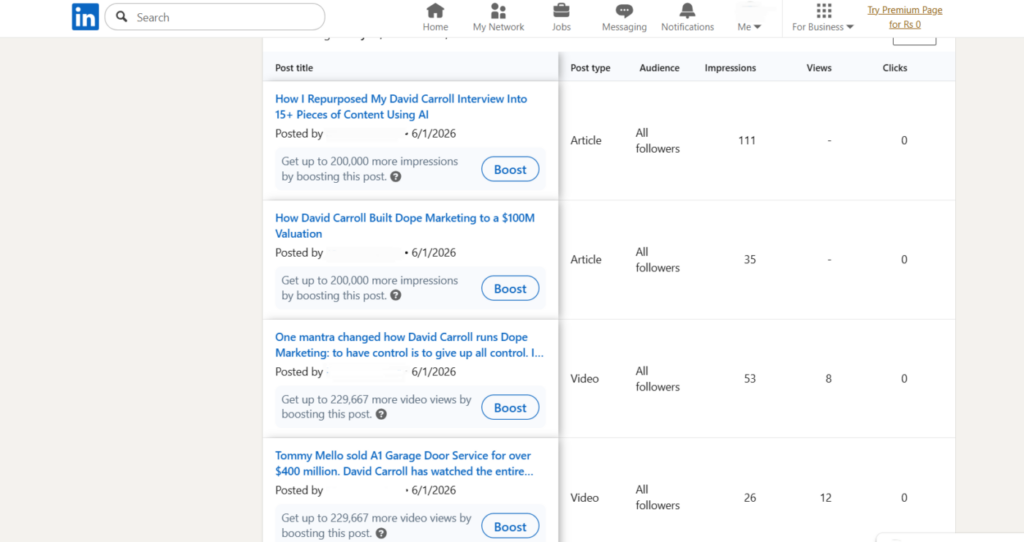Screen dimensions: 1024x542
Task: Select the views value 8
Action: pyautogui.click(x=828, y=379)
